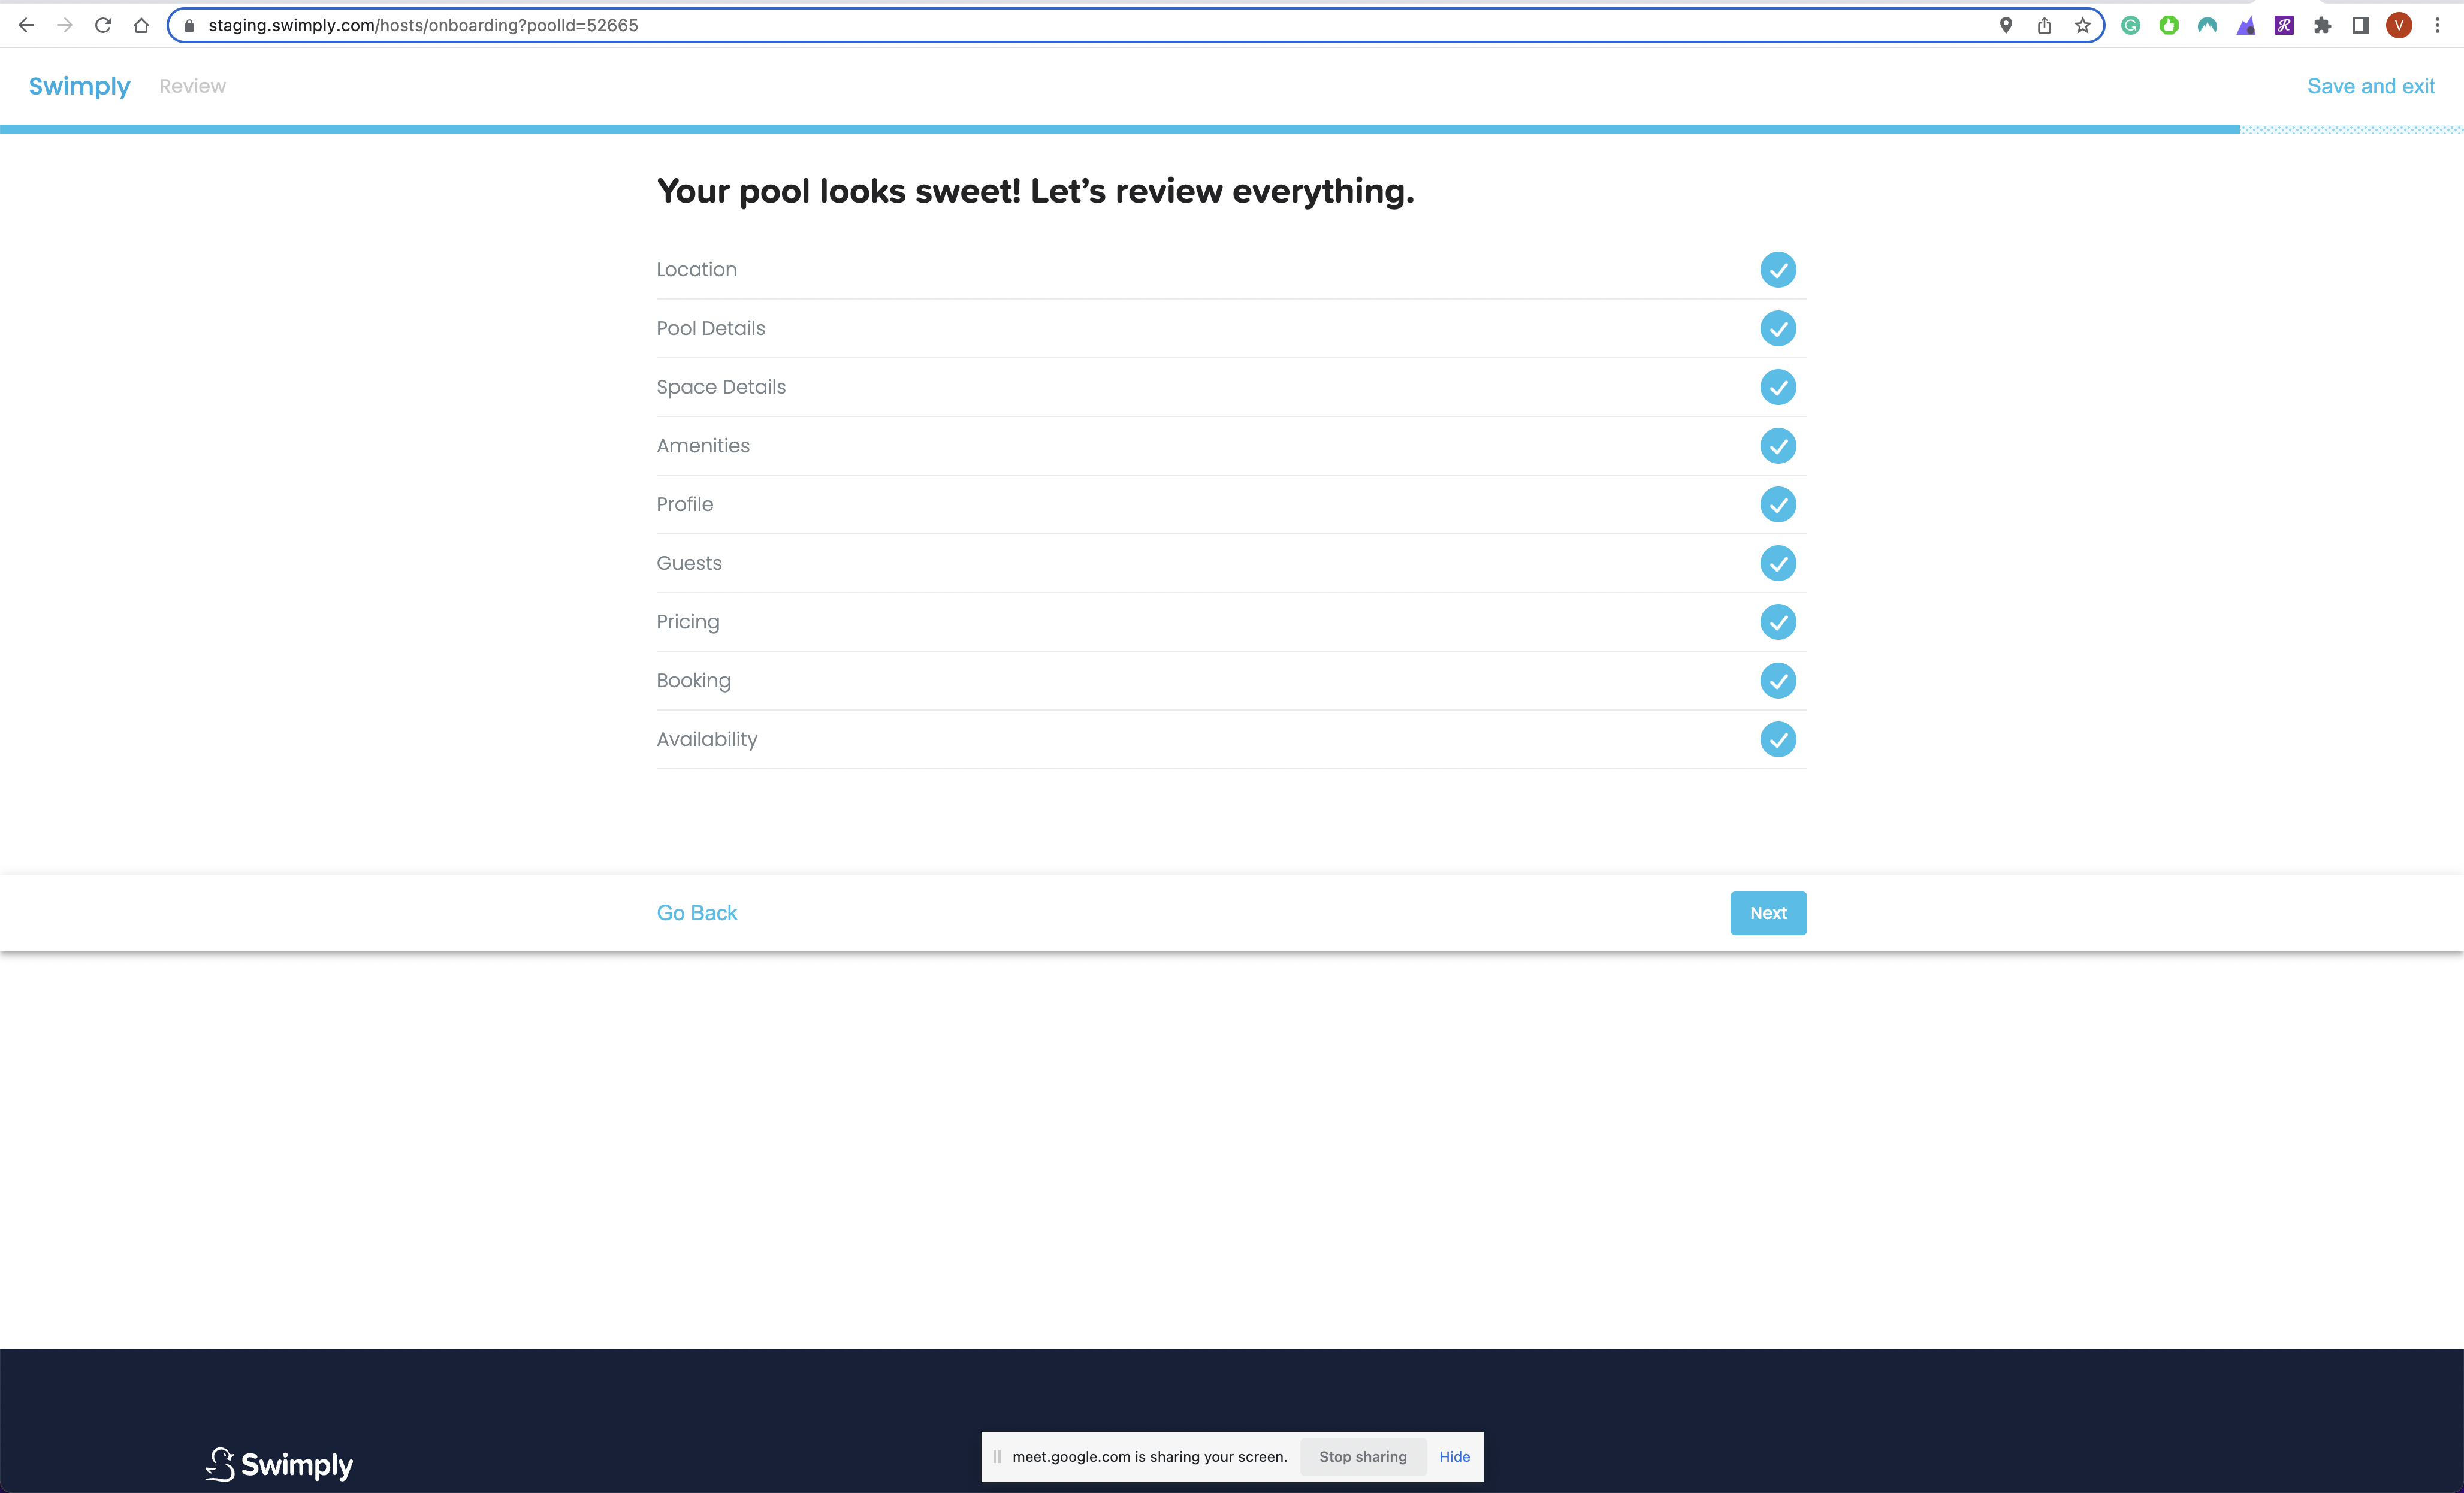2464x1493 pixels.
Task: Click Stop sharing in screen share bar
Action: 1362,1457
